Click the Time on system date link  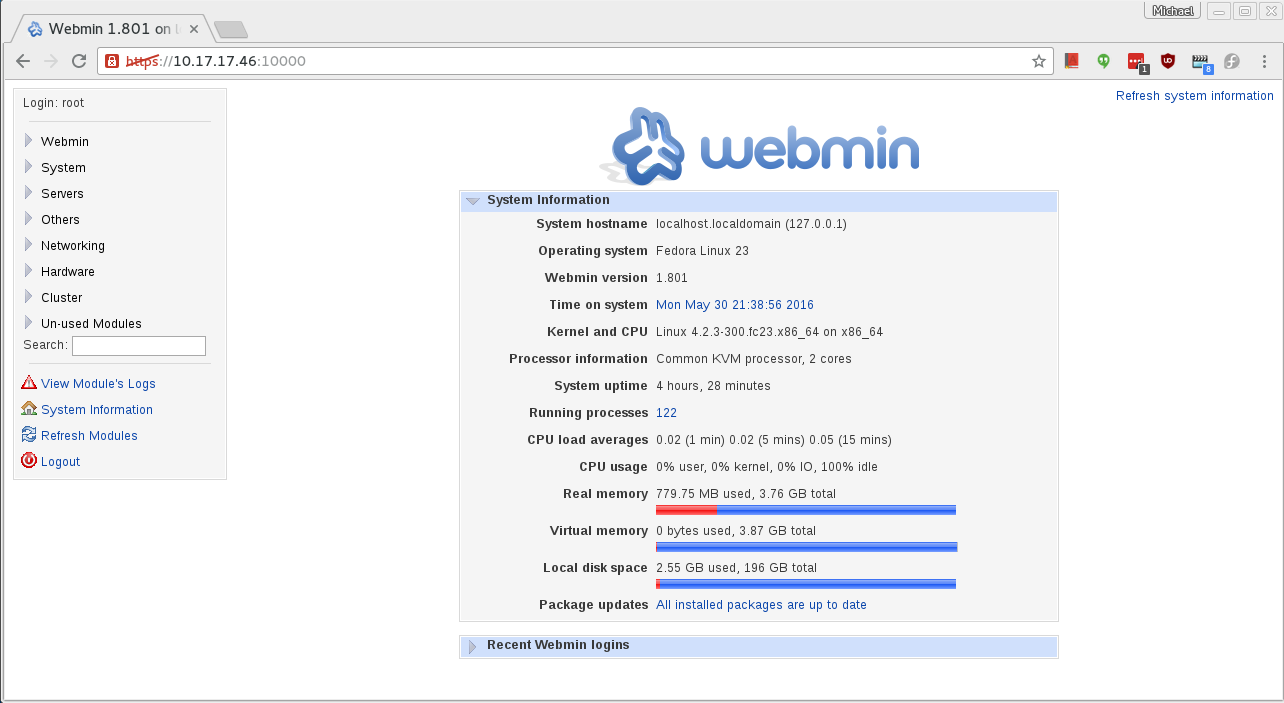pos(735,305)
